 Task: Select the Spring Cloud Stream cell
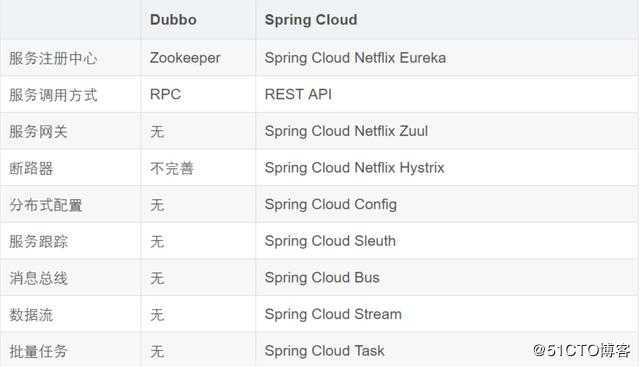(x=333, y=314)
